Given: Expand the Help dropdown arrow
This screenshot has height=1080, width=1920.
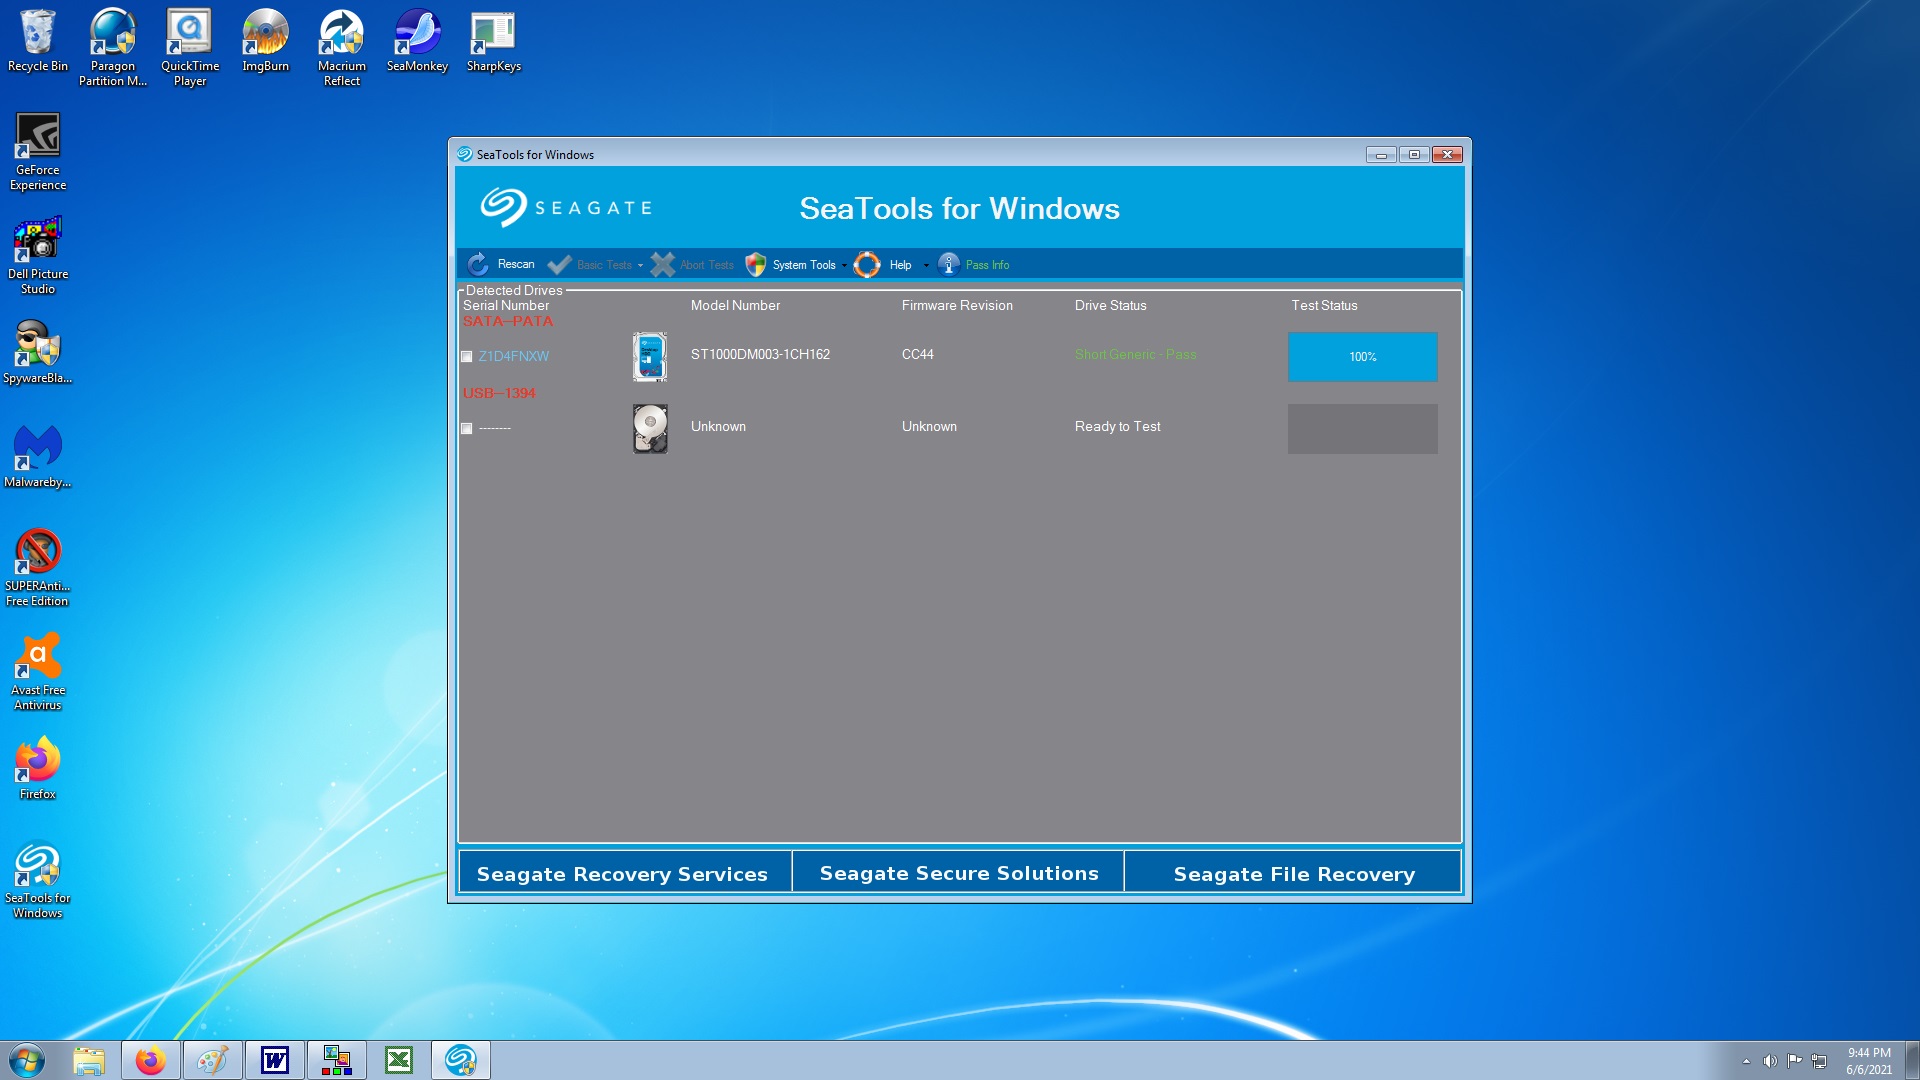Looking at the screenshot, I should pos(926,265).
